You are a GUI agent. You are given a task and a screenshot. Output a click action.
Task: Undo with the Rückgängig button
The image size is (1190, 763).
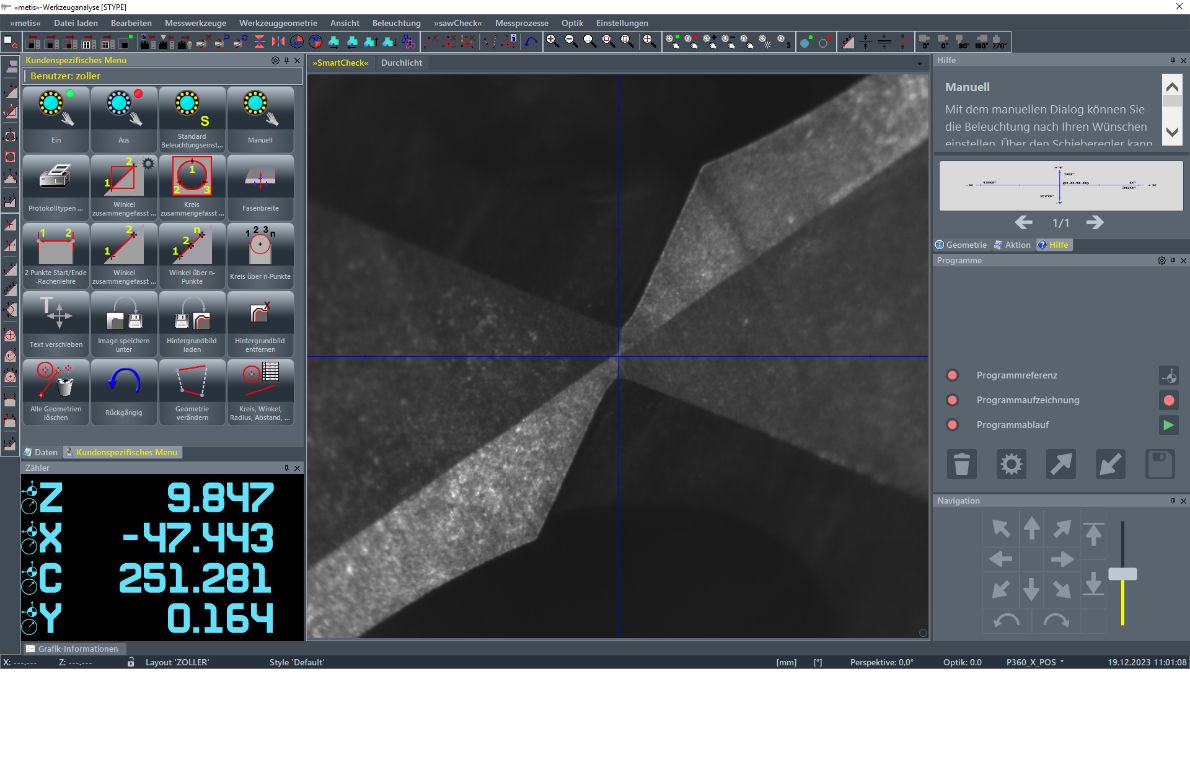[x=124, y=392]
